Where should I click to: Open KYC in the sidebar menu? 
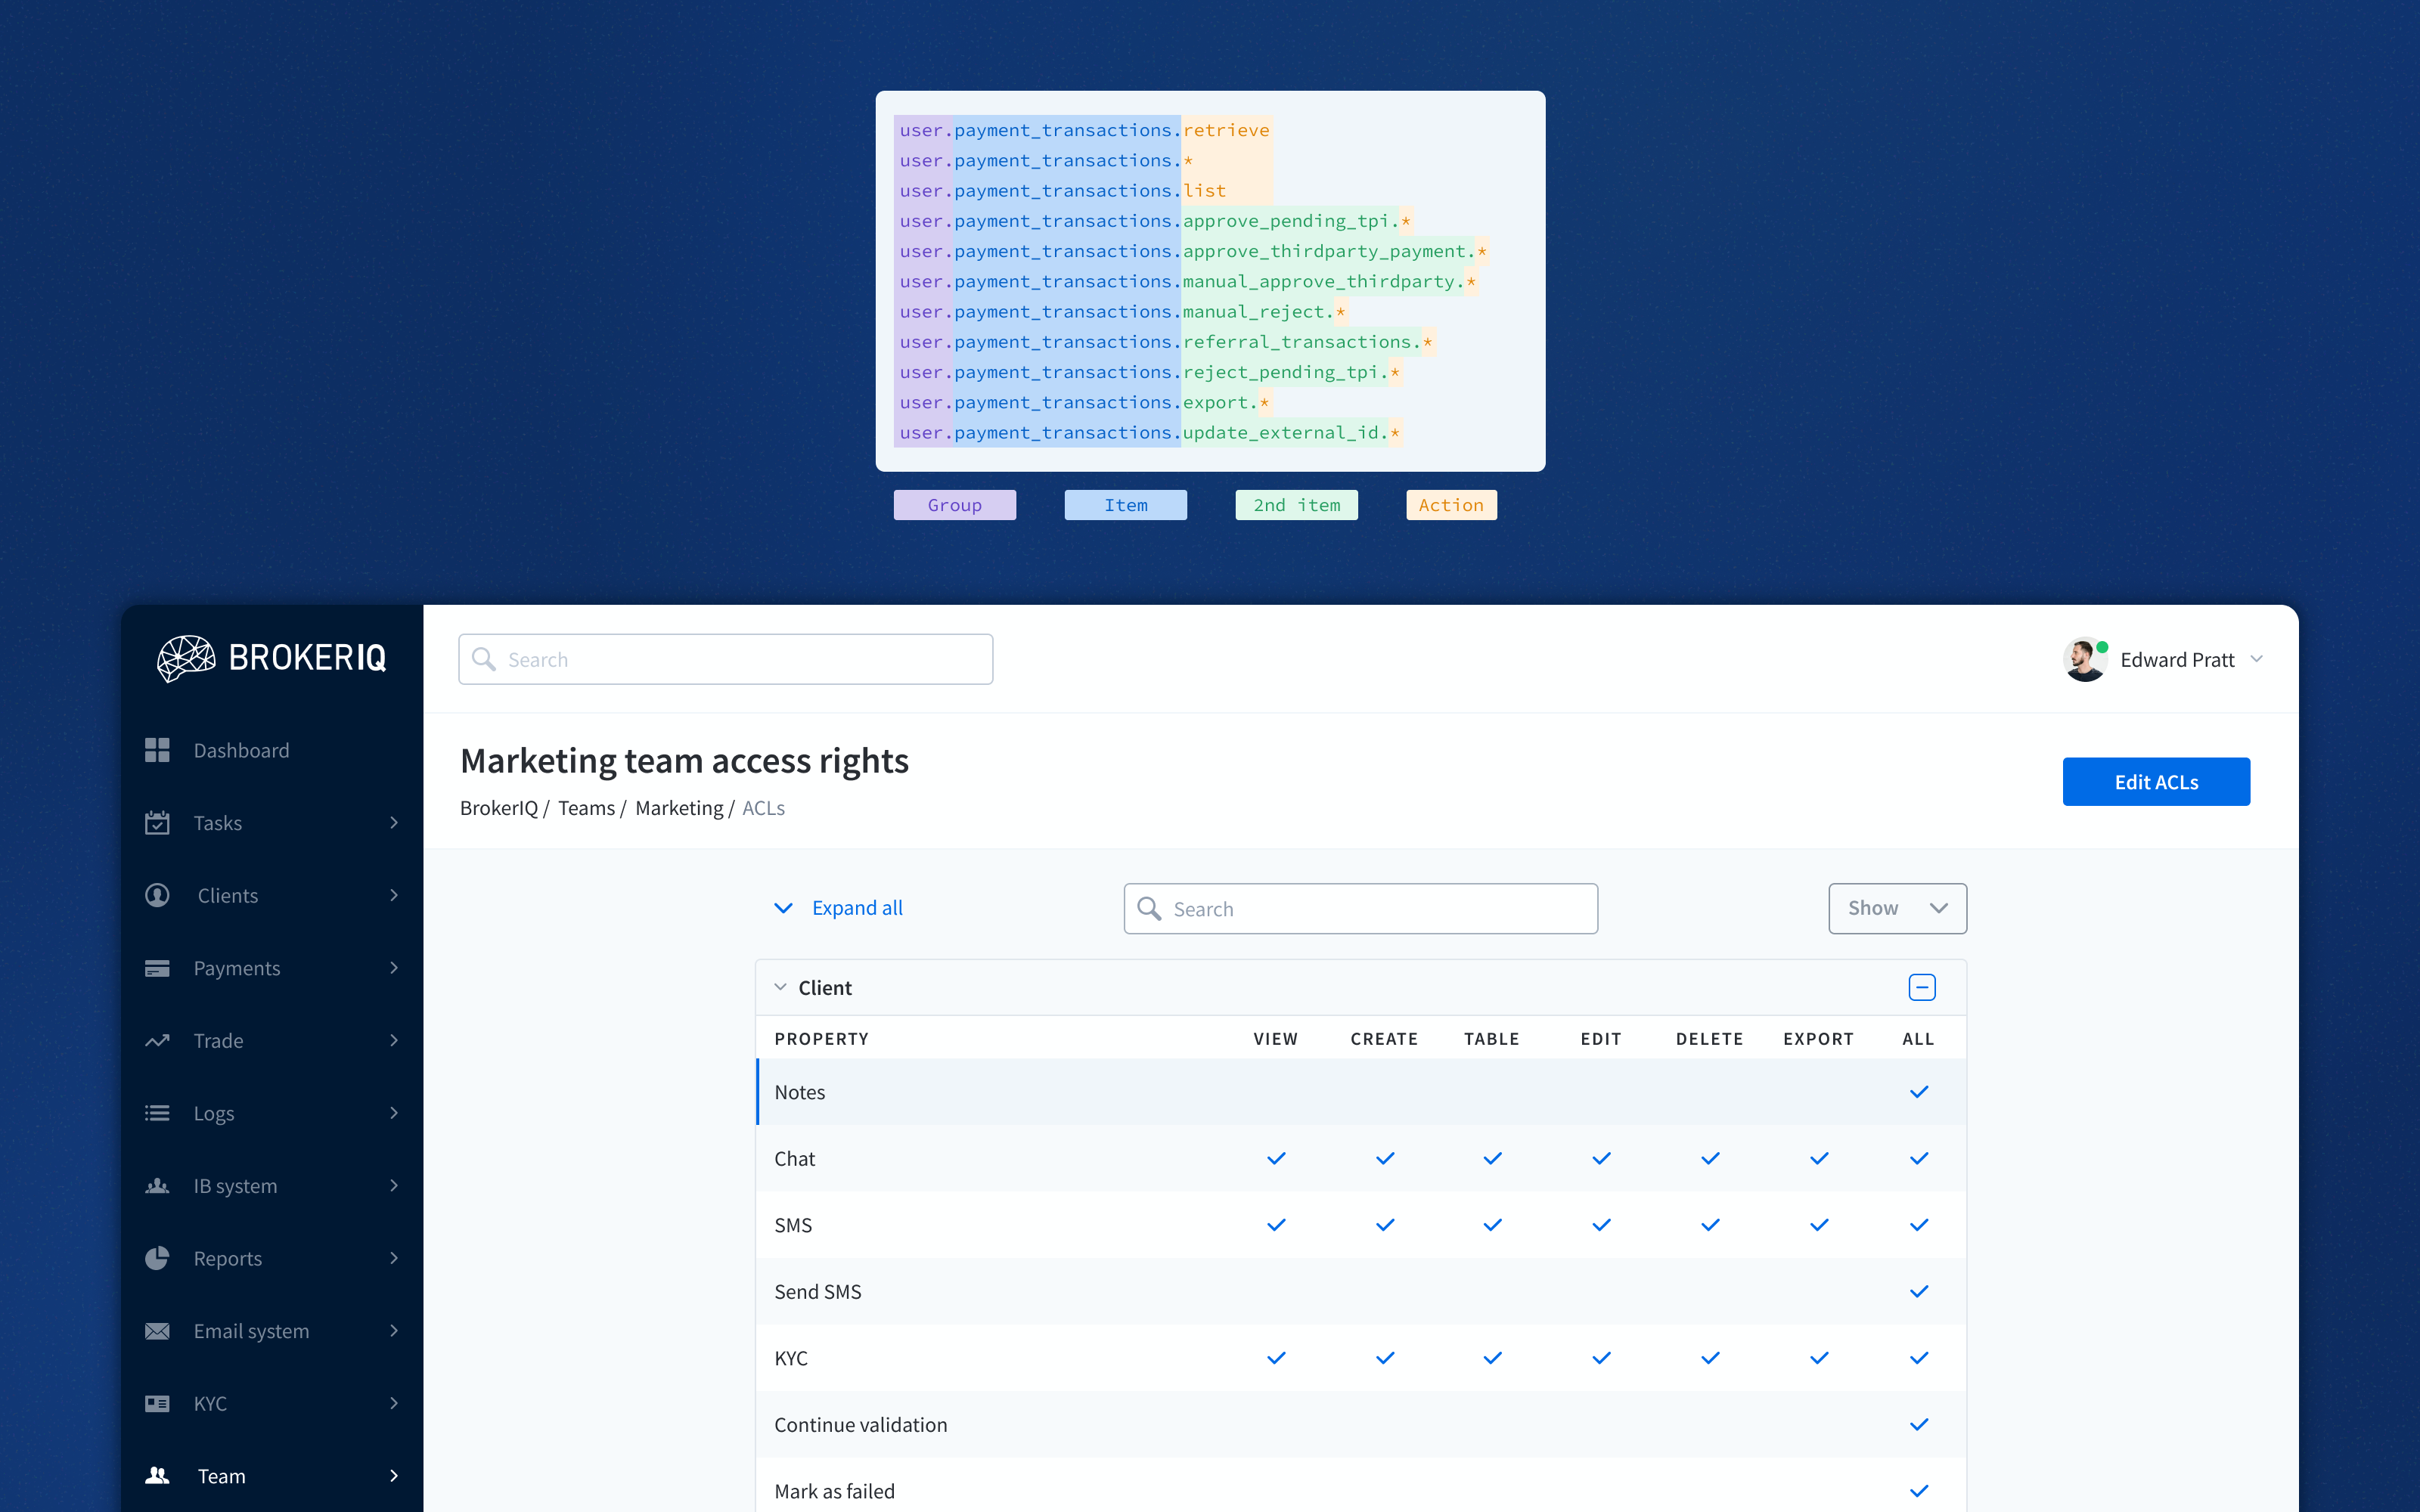(272, 1403)
